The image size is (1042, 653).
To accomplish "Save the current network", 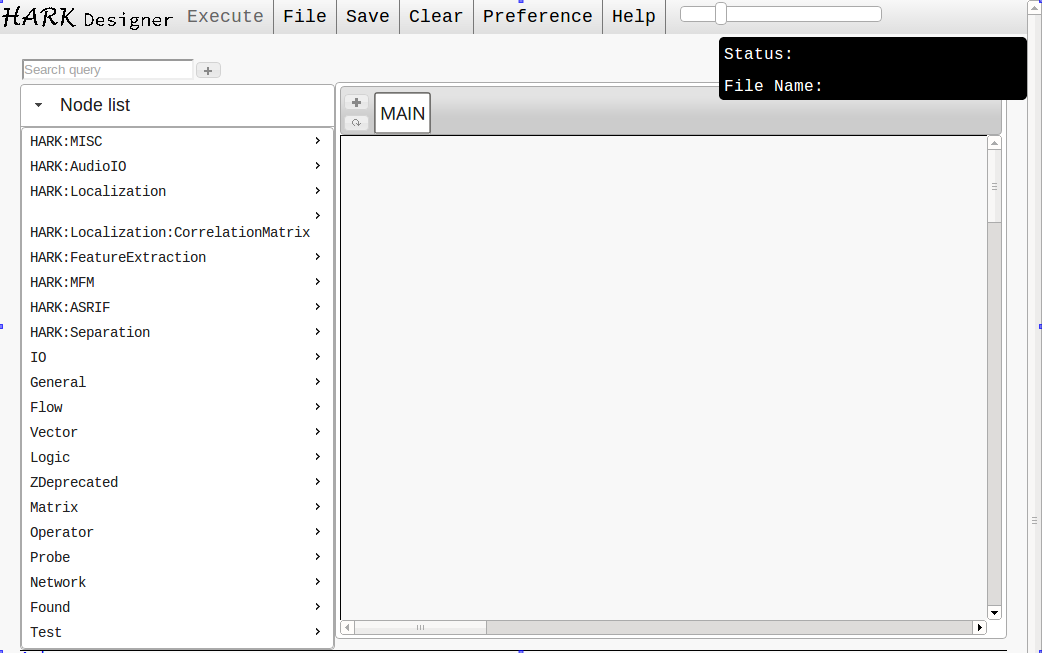I will (x=367, y=16).
